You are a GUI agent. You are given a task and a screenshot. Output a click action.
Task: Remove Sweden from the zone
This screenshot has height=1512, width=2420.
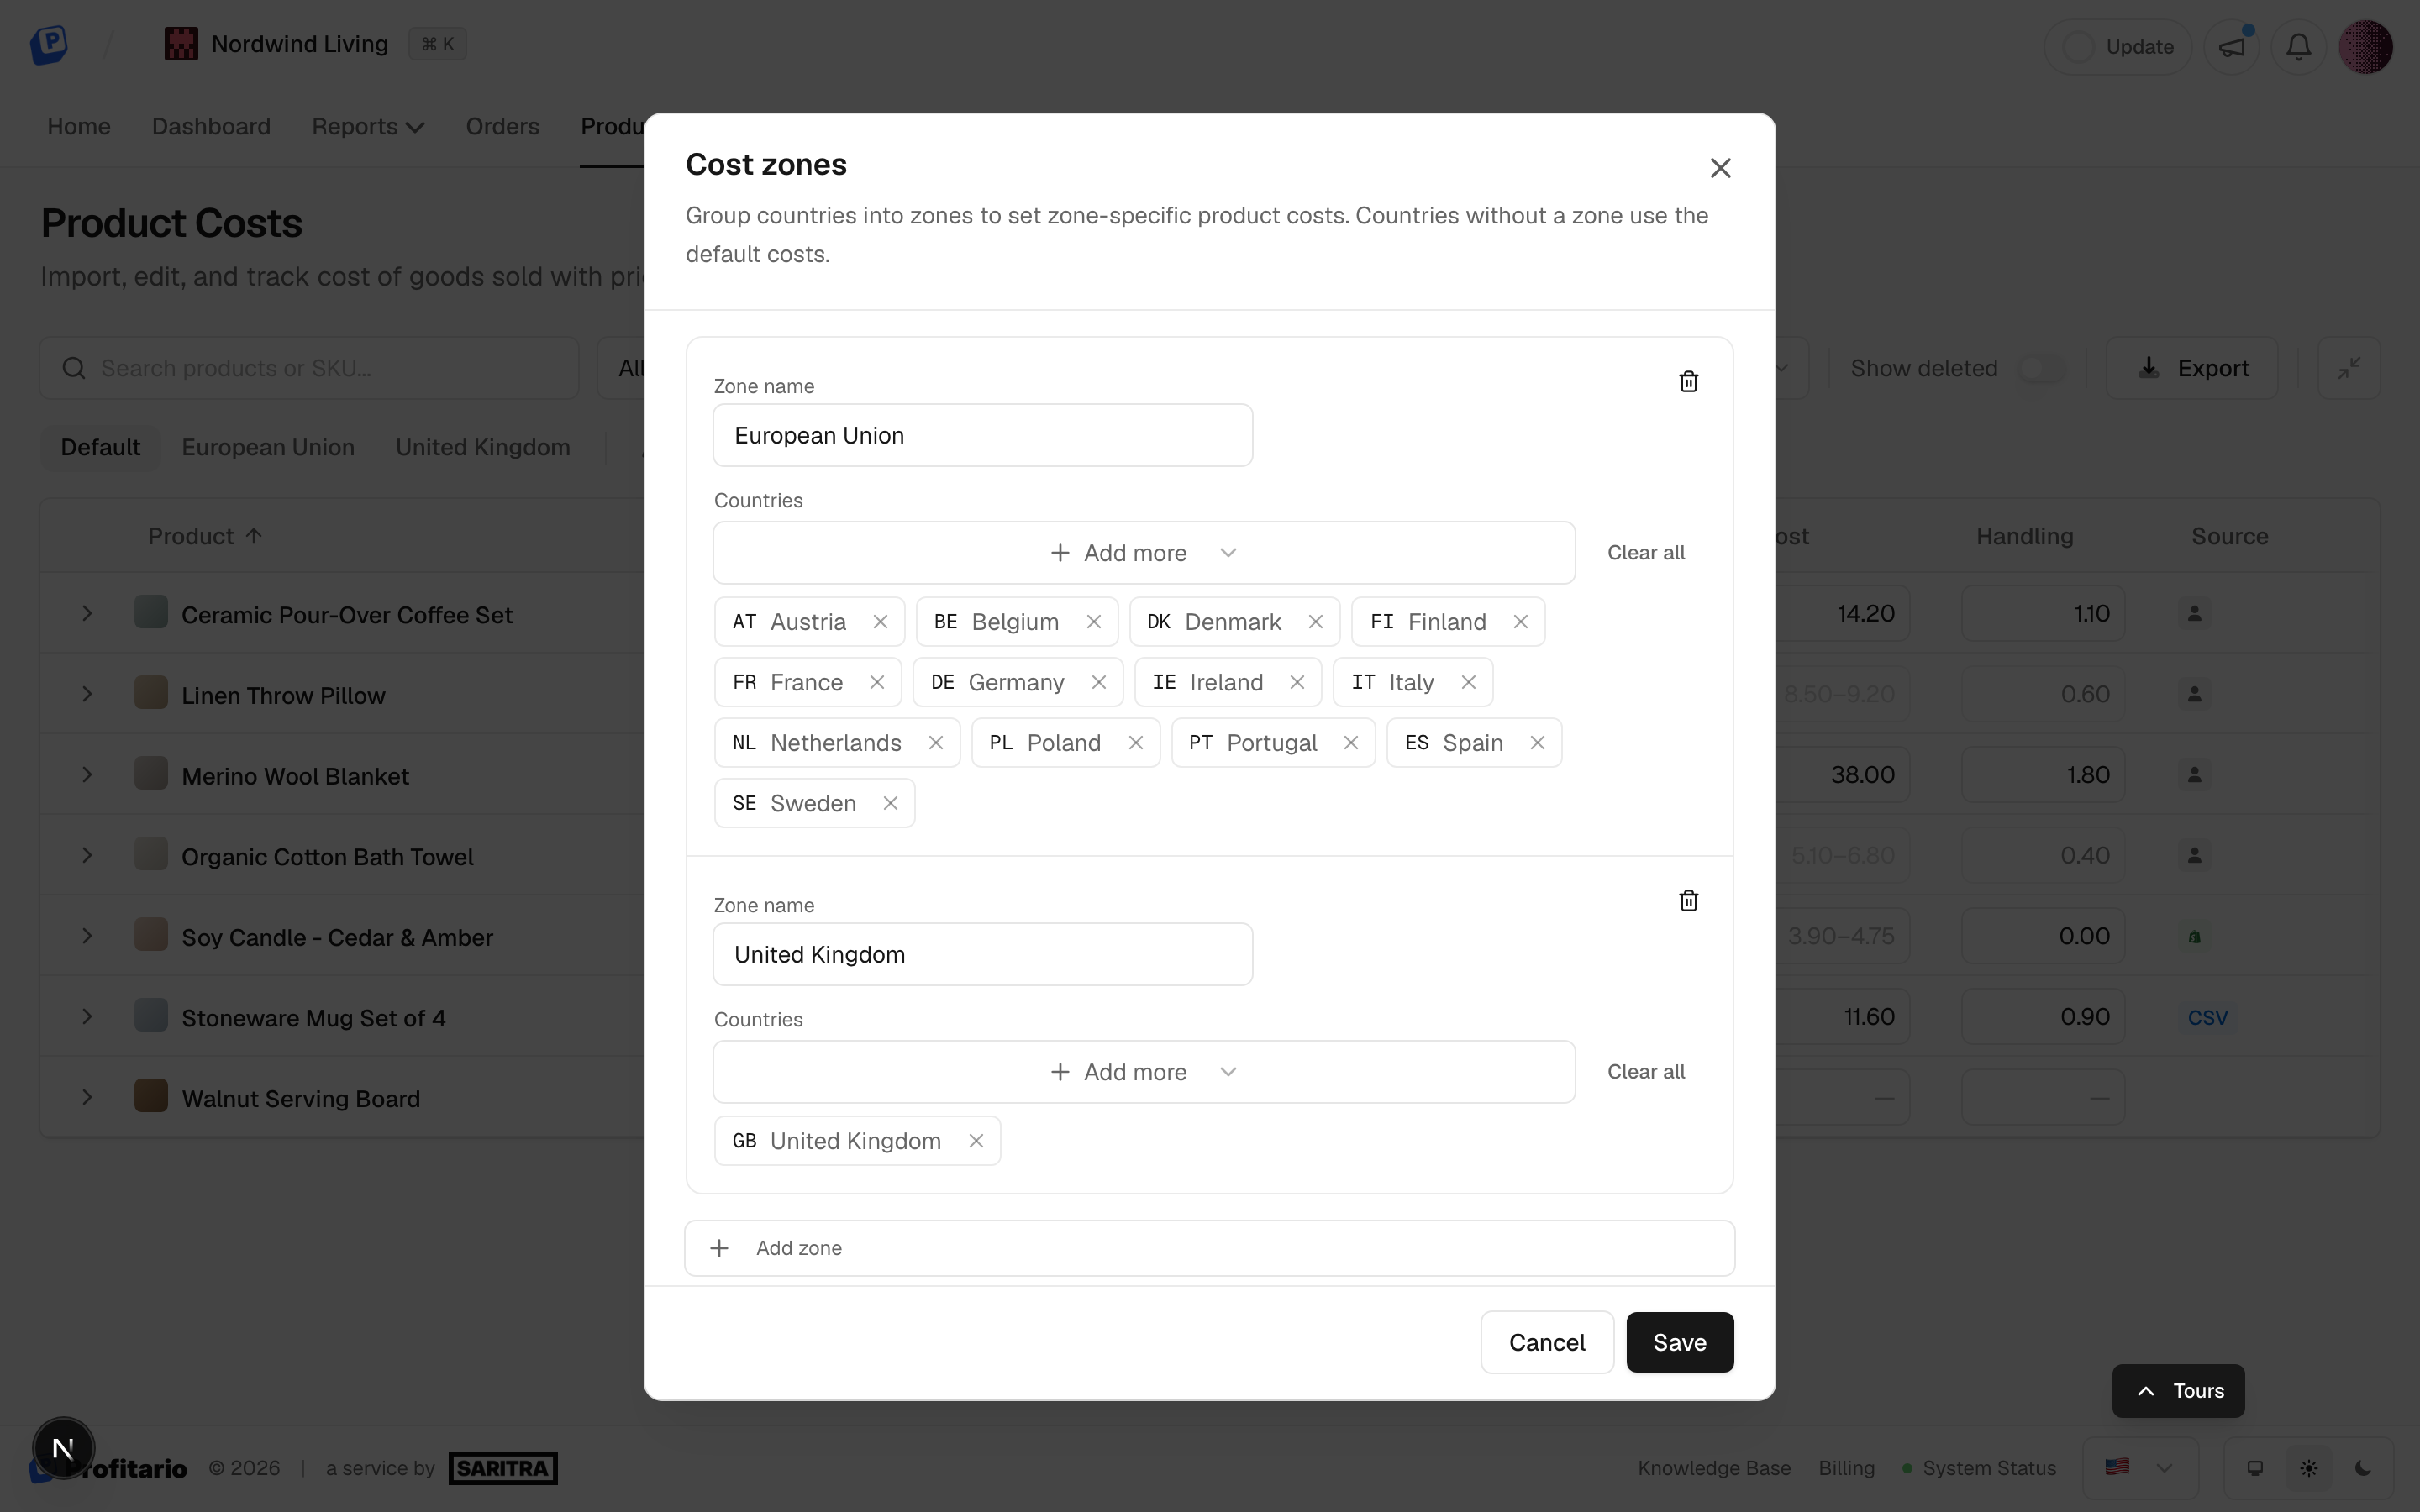point(890,803)
